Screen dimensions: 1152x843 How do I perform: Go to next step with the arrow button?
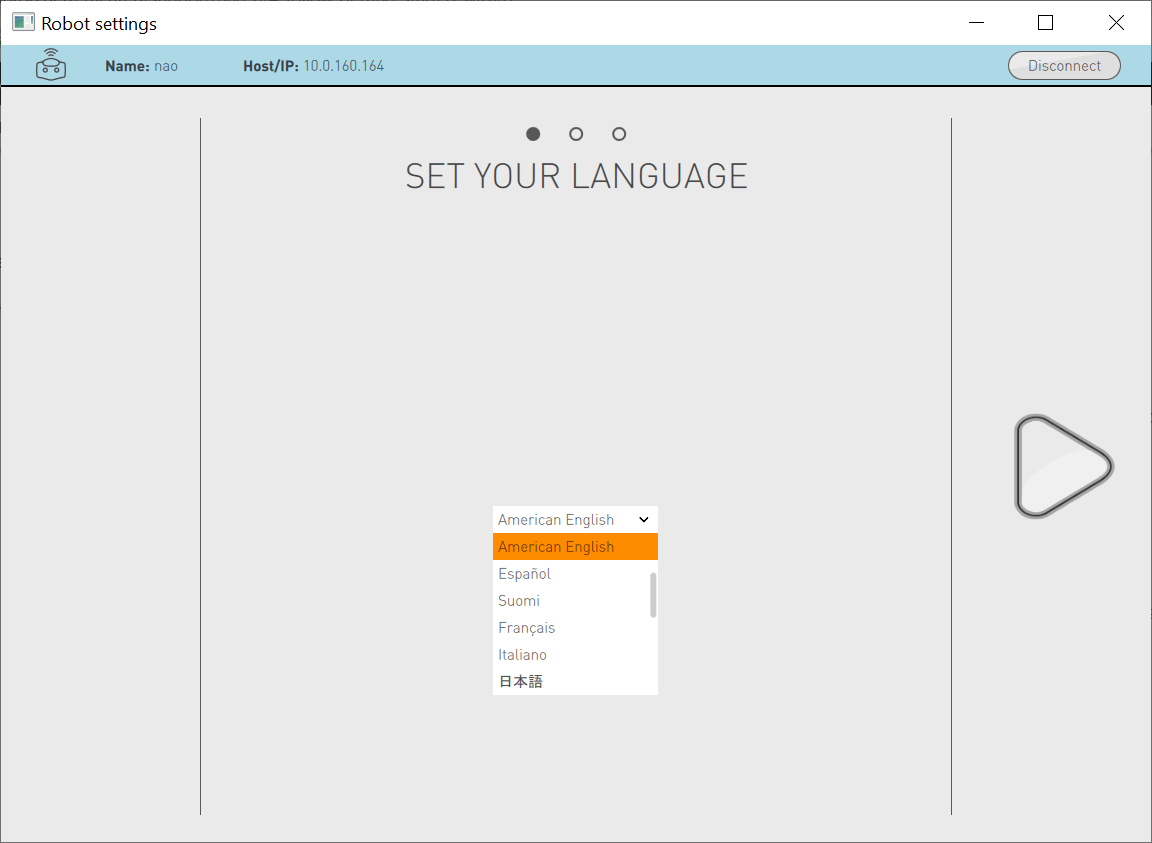click(1063, 466)
